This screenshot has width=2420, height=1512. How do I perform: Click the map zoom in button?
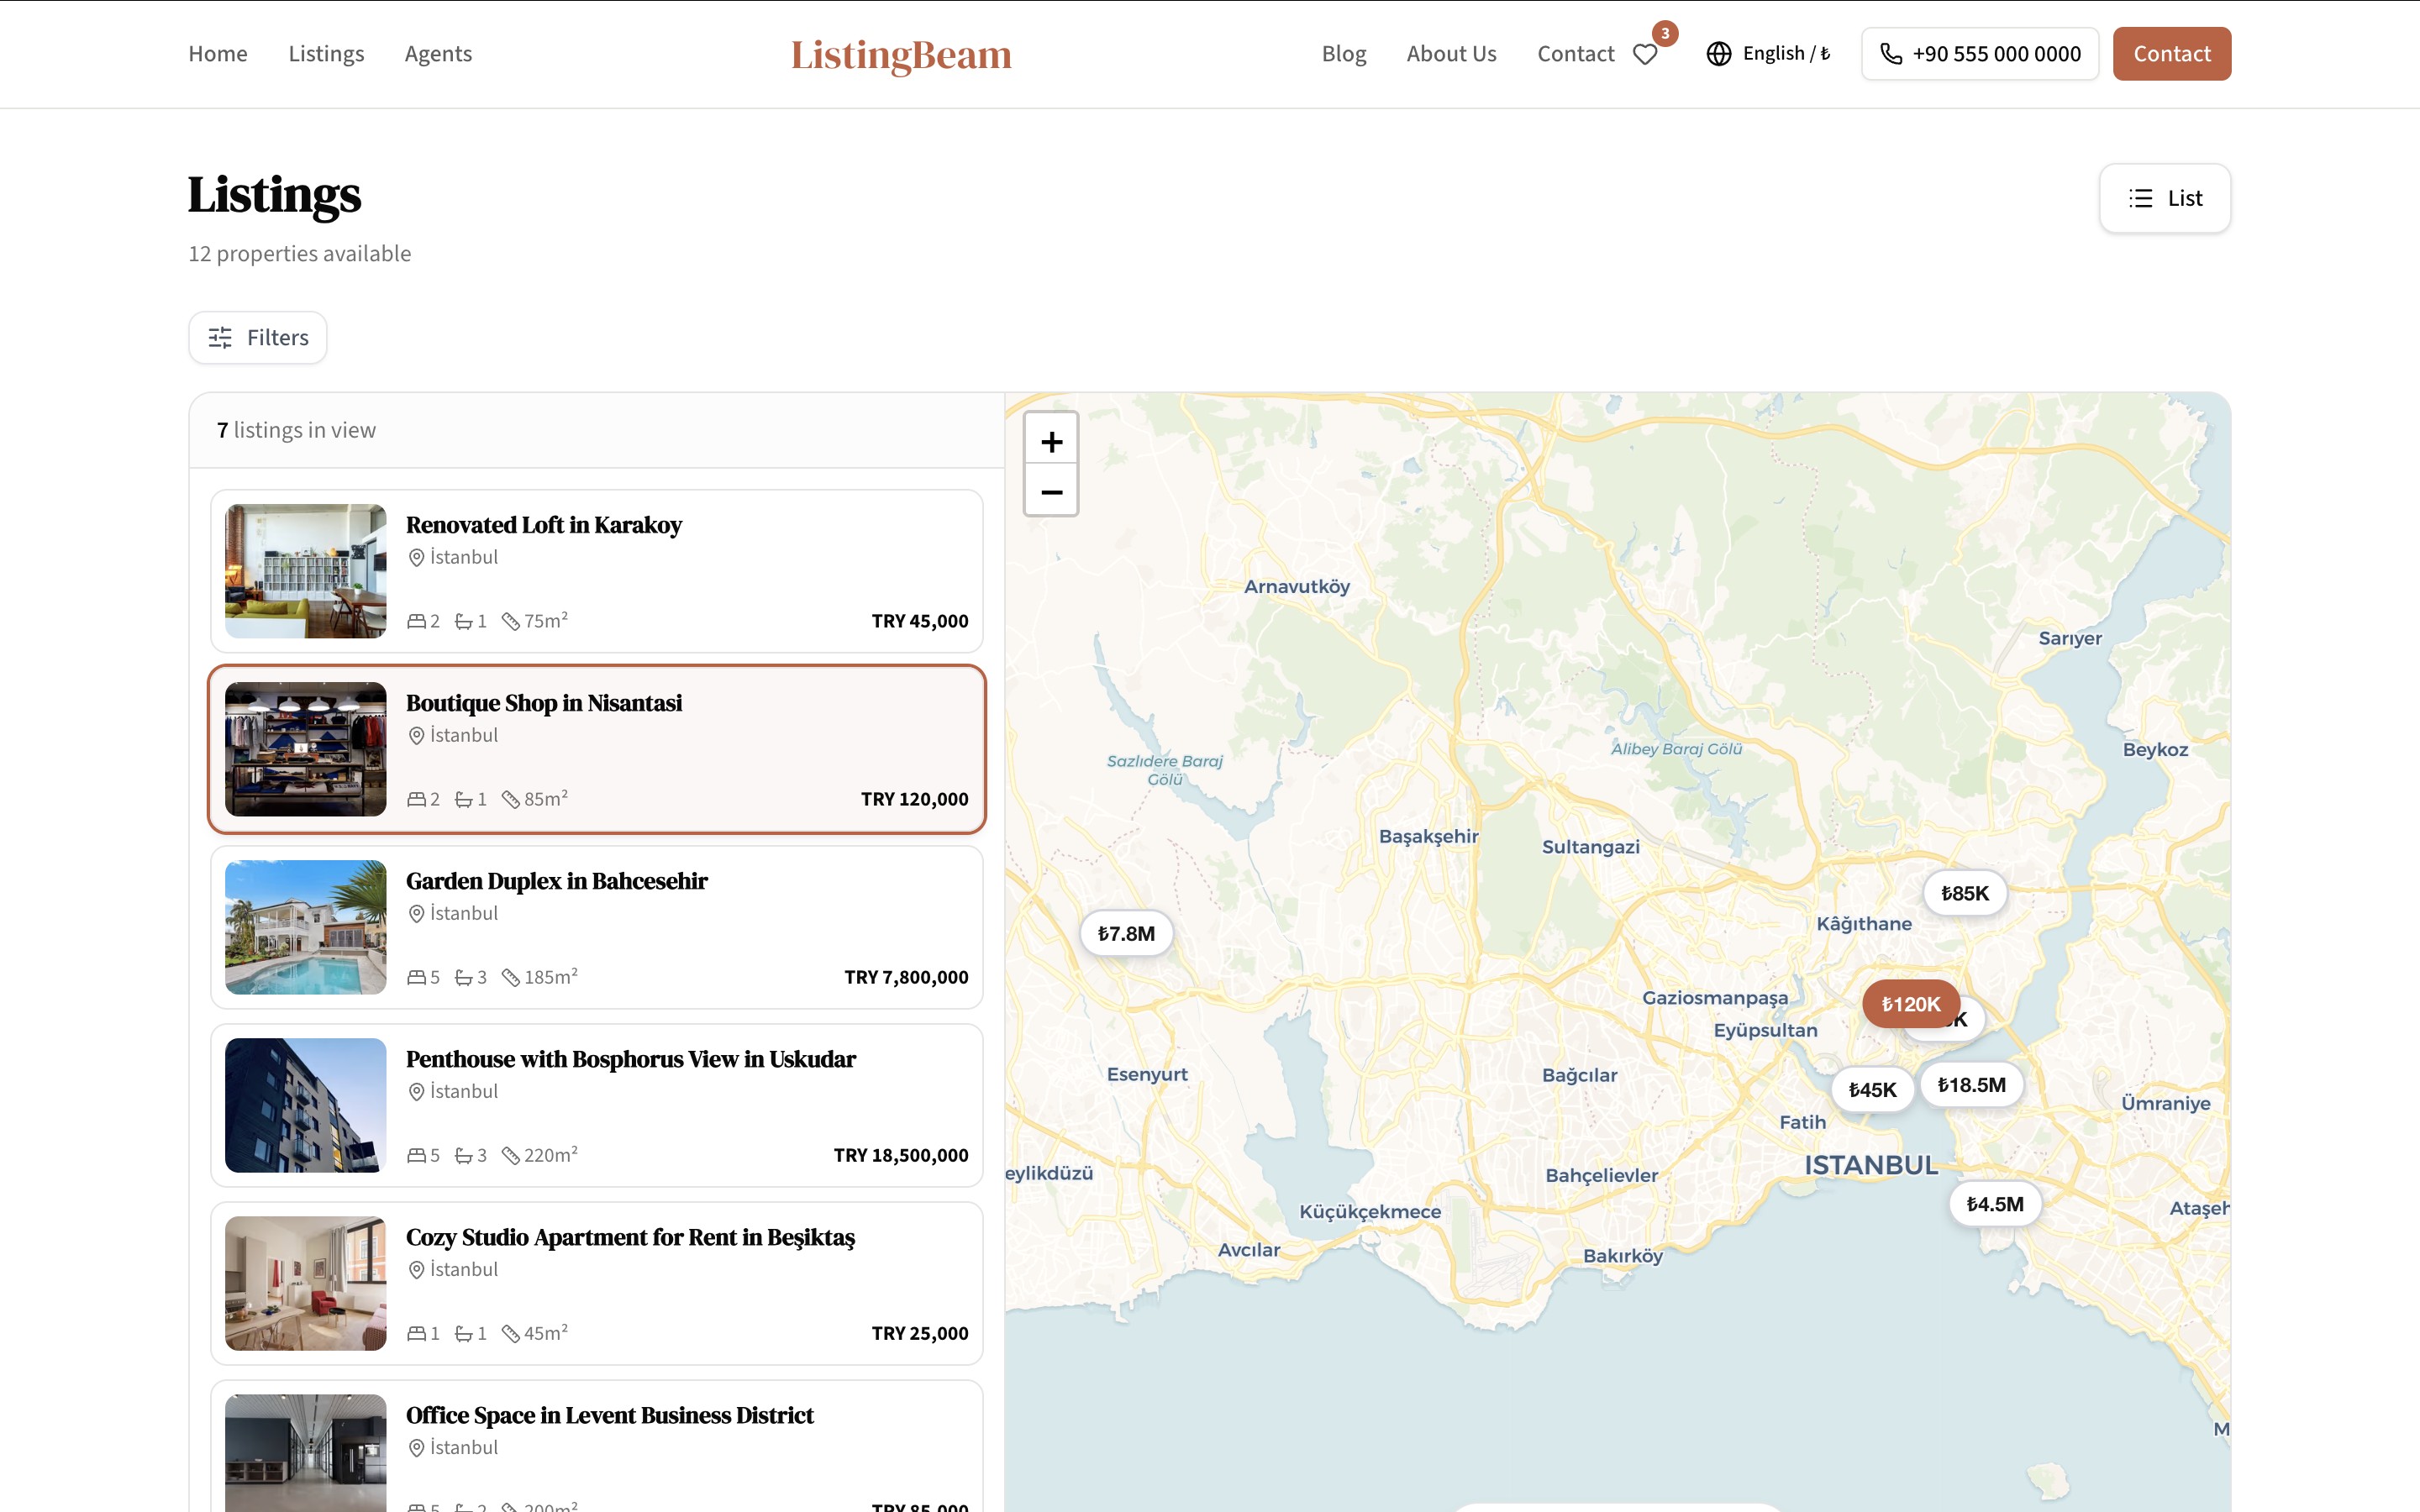coord(1051,441)
